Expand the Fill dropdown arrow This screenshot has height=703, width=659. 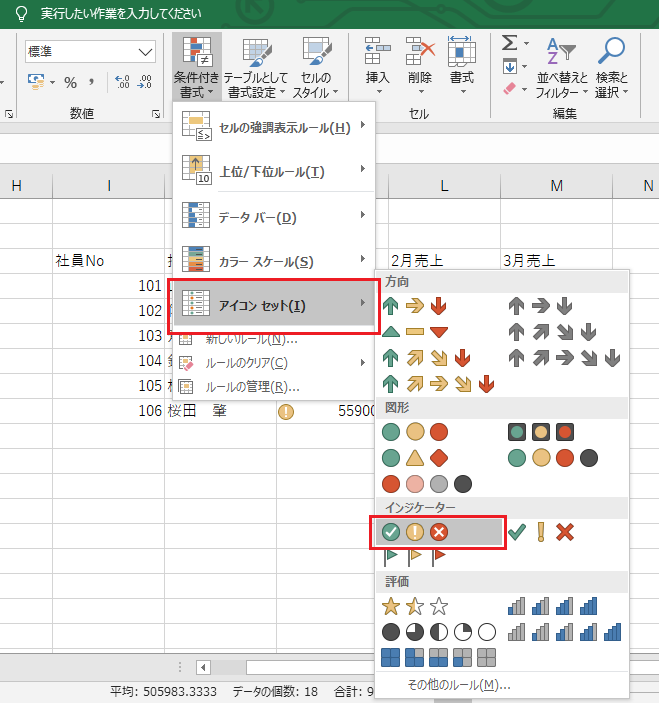(x=525, y=67)
